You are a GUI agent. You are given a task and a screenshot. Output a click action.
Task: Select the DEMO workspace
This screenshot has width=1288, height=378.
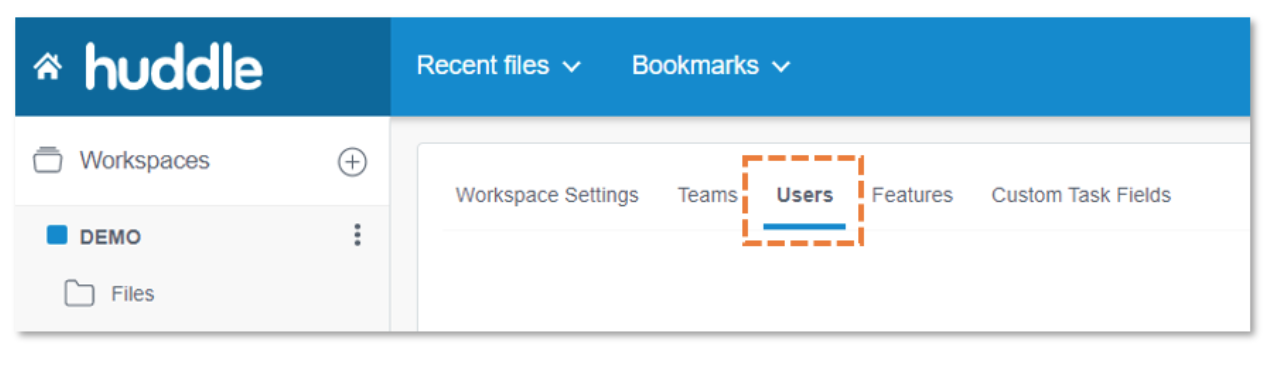110,237
